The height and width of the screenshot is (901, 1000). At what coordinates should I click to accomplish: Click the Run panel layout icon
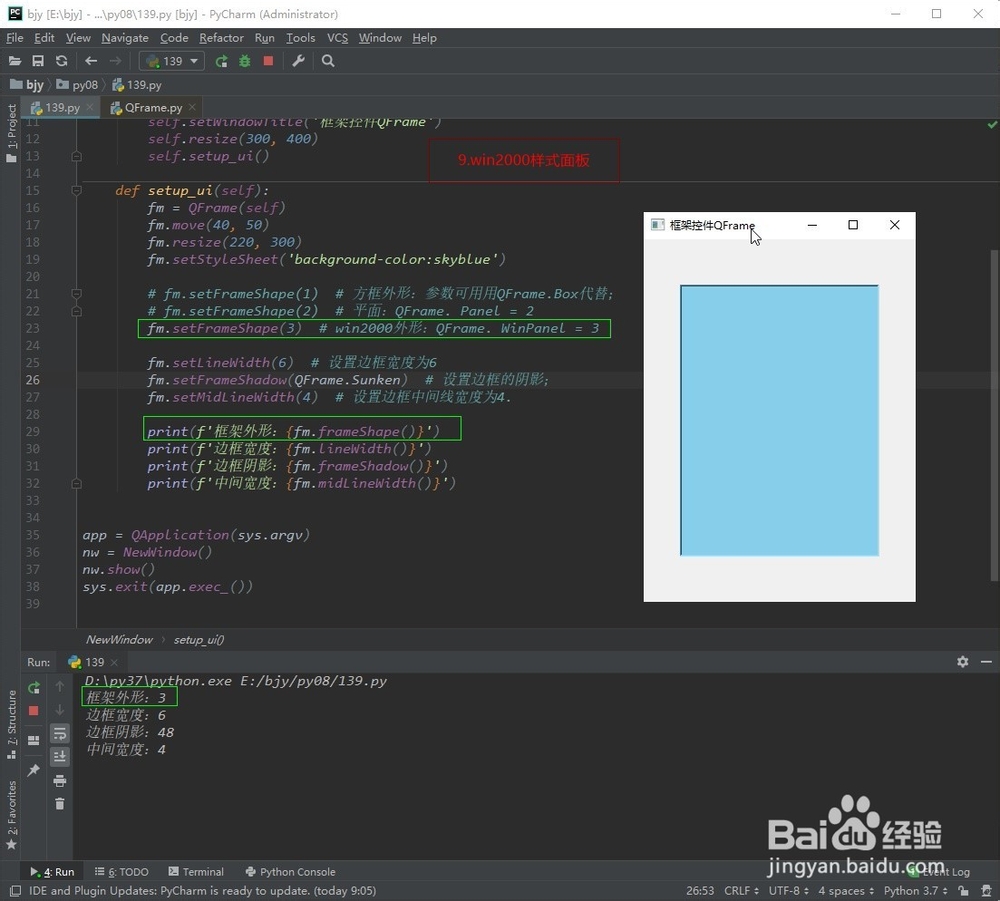34,740
